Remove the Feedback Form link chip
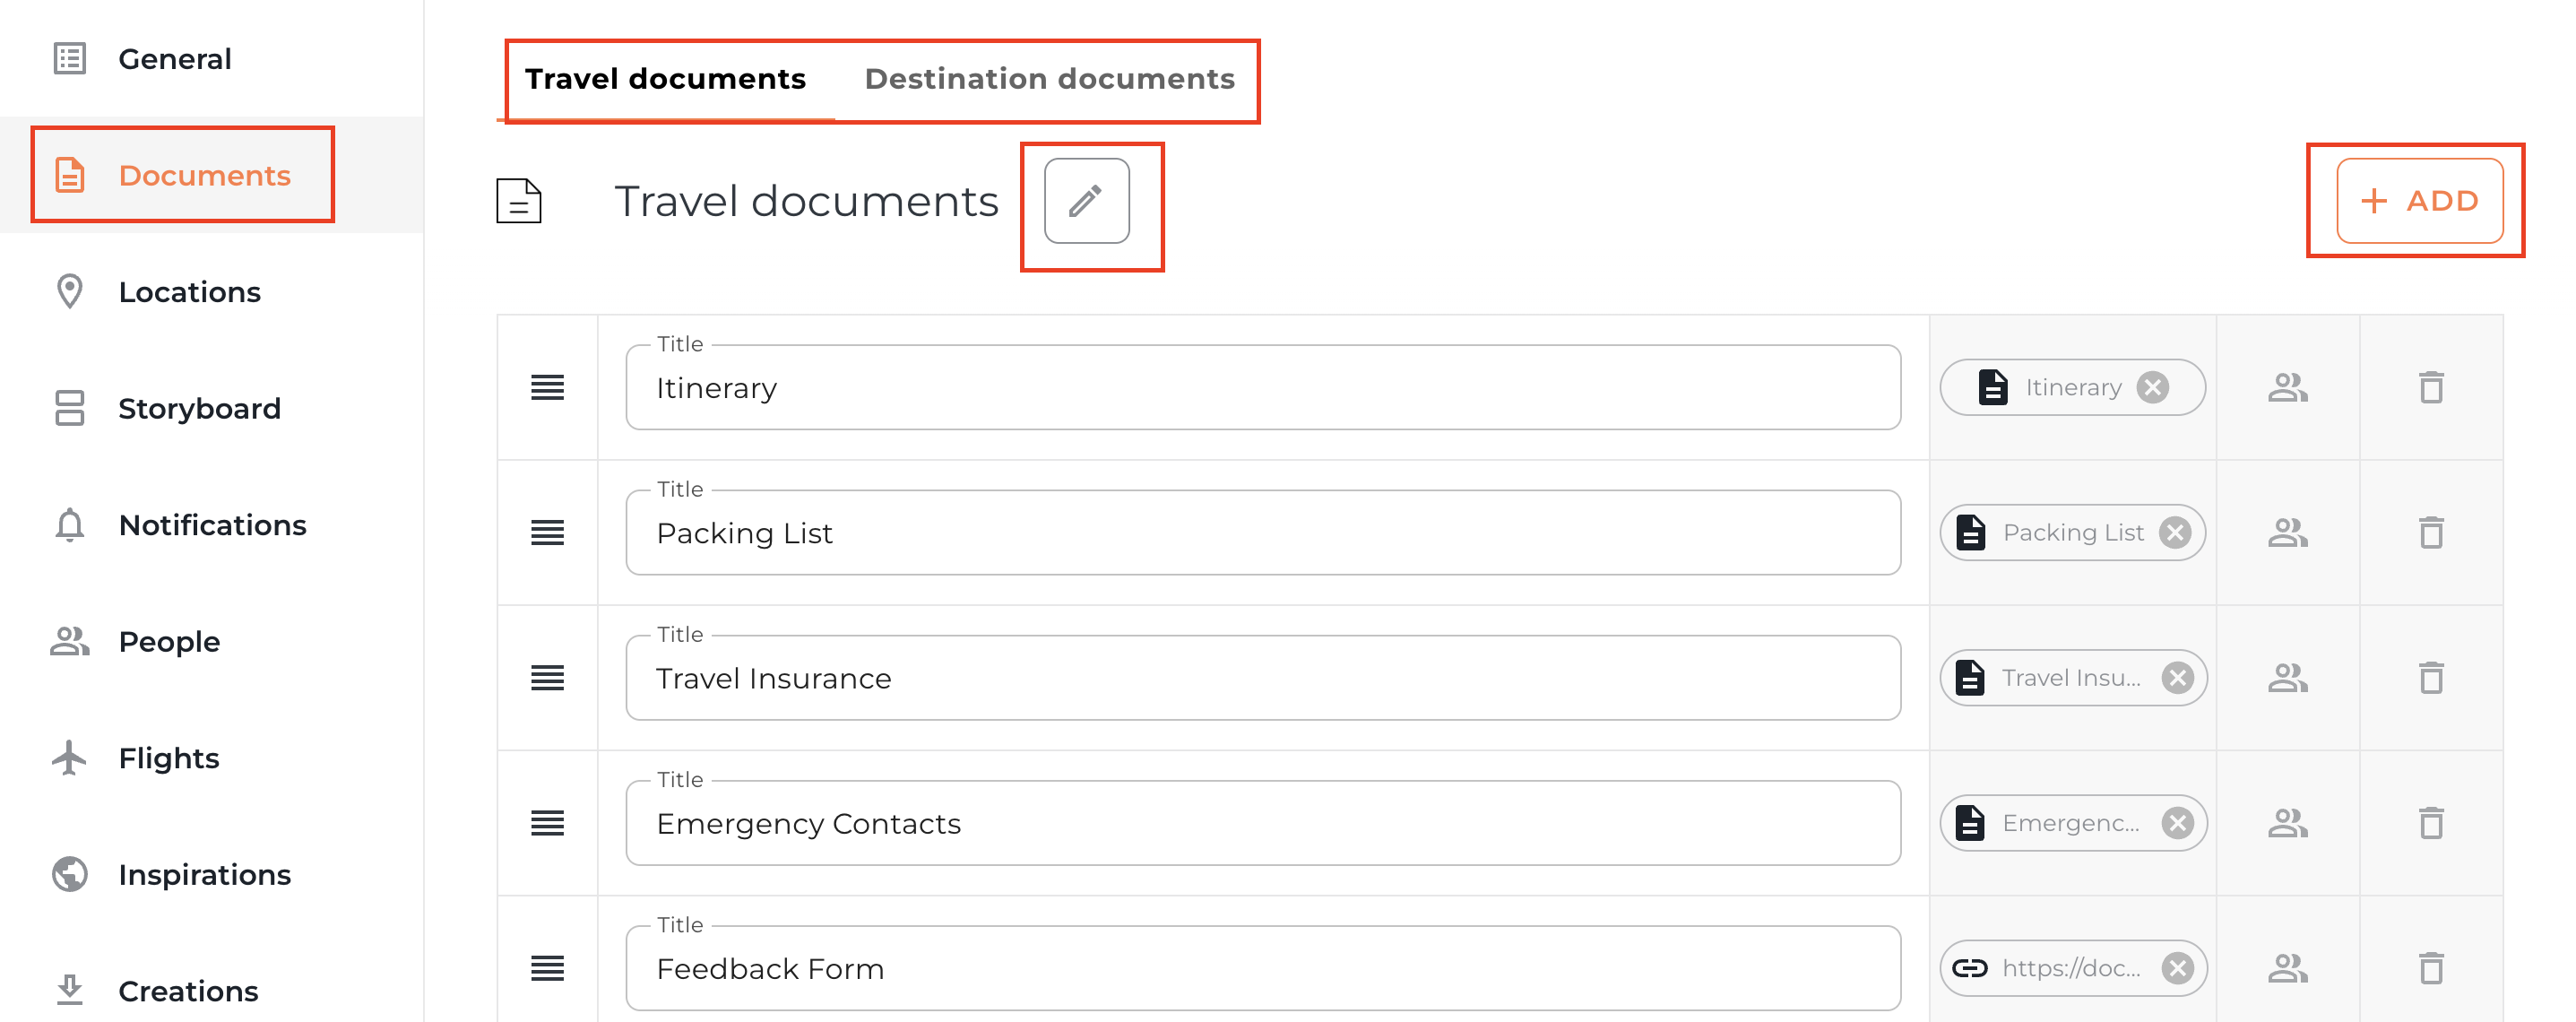The height and width of the screenshot is (1022, 2576). [2177, 968]
